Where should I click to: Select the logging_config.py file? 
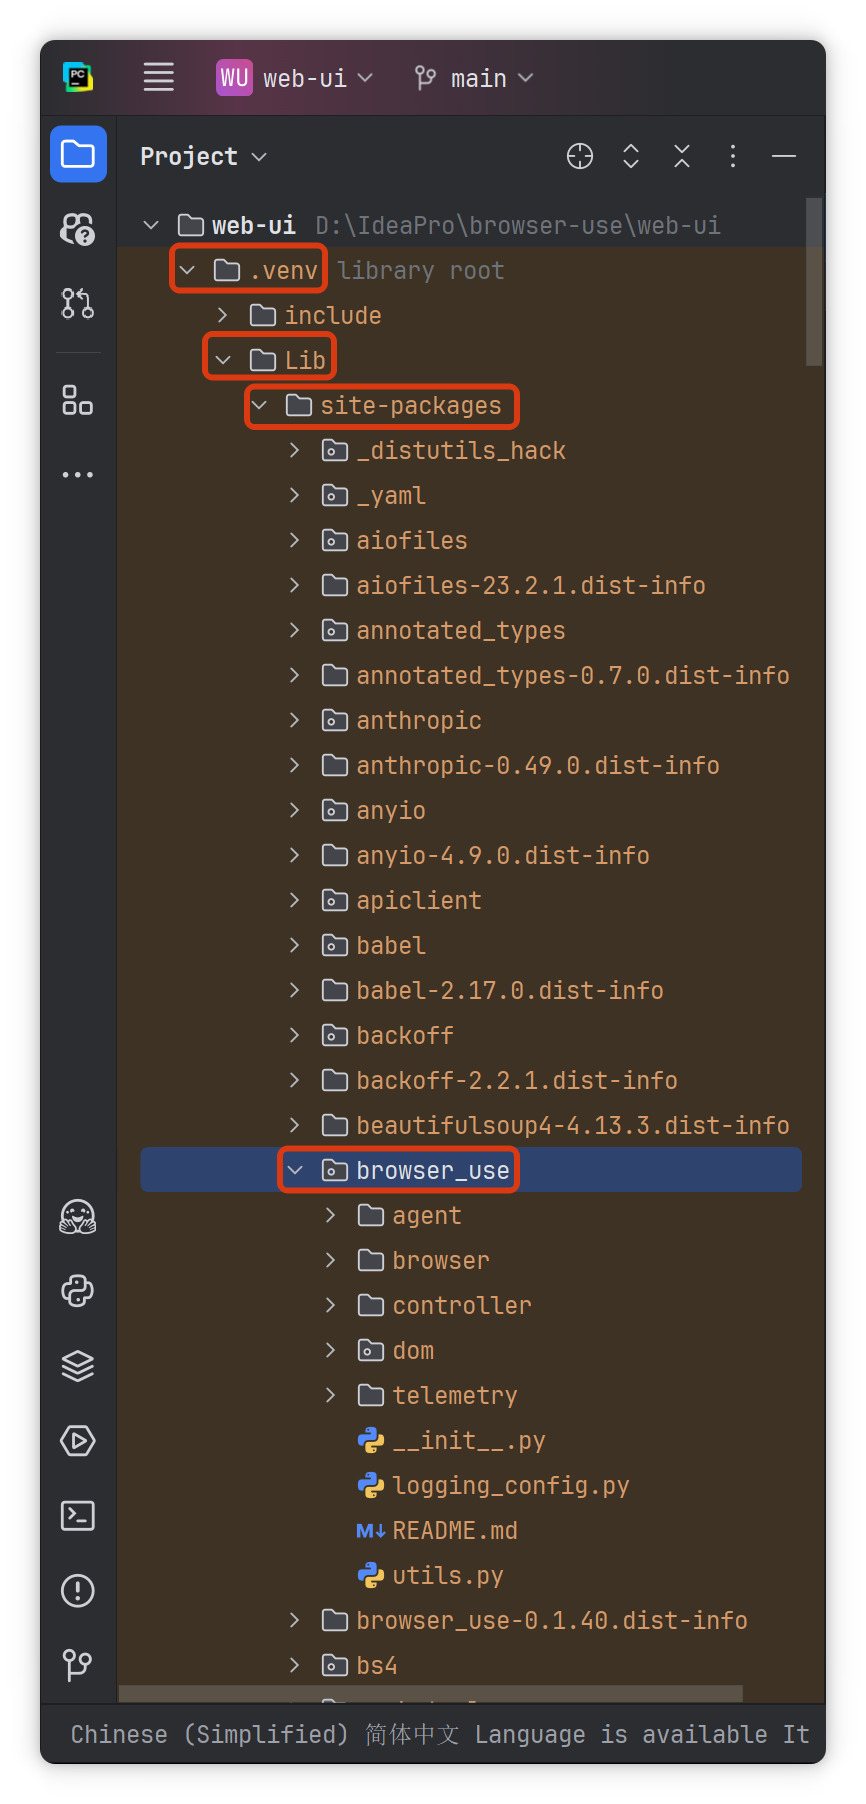pyautogui.click(x=510, y=1485)
